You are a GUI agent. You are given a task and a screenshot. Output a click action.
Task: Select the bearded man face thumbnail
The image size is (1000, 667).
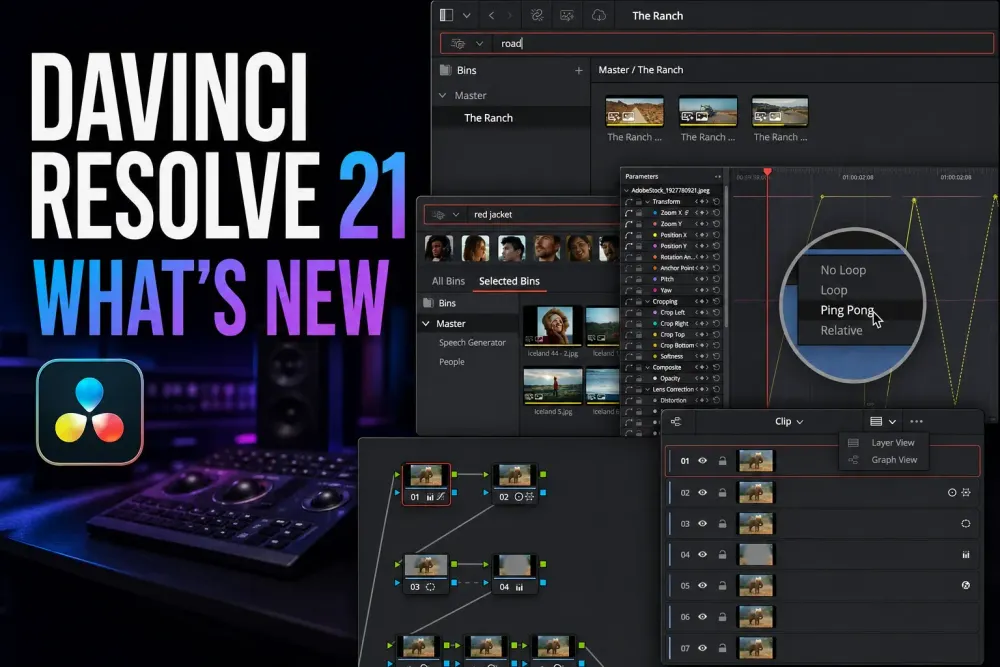pos(548,249)
